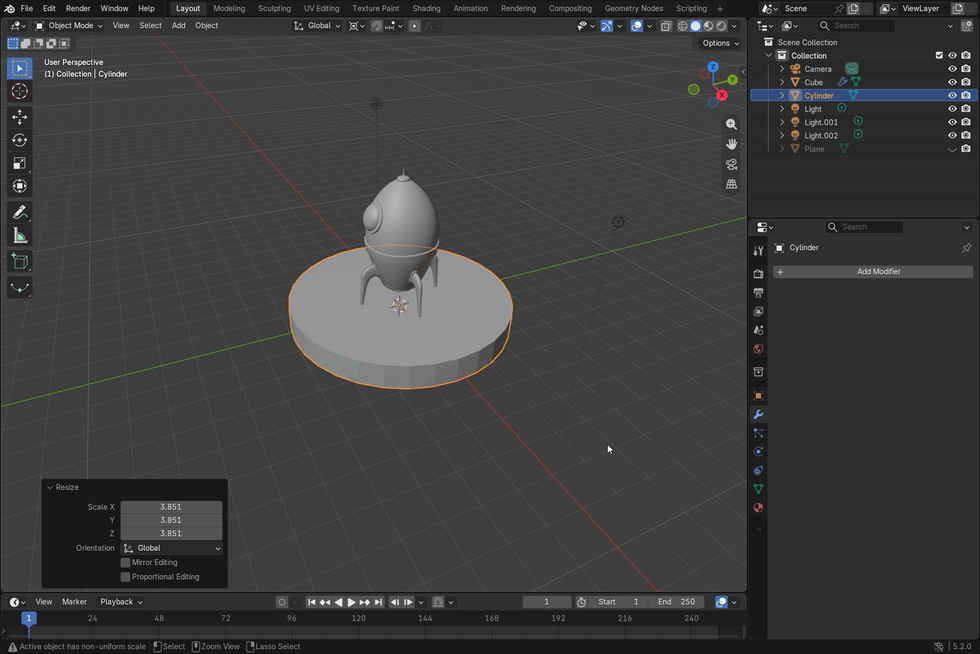The image size is (980, 654).
Task: Collapse the Resize operator panel
Action: (50, 487)
